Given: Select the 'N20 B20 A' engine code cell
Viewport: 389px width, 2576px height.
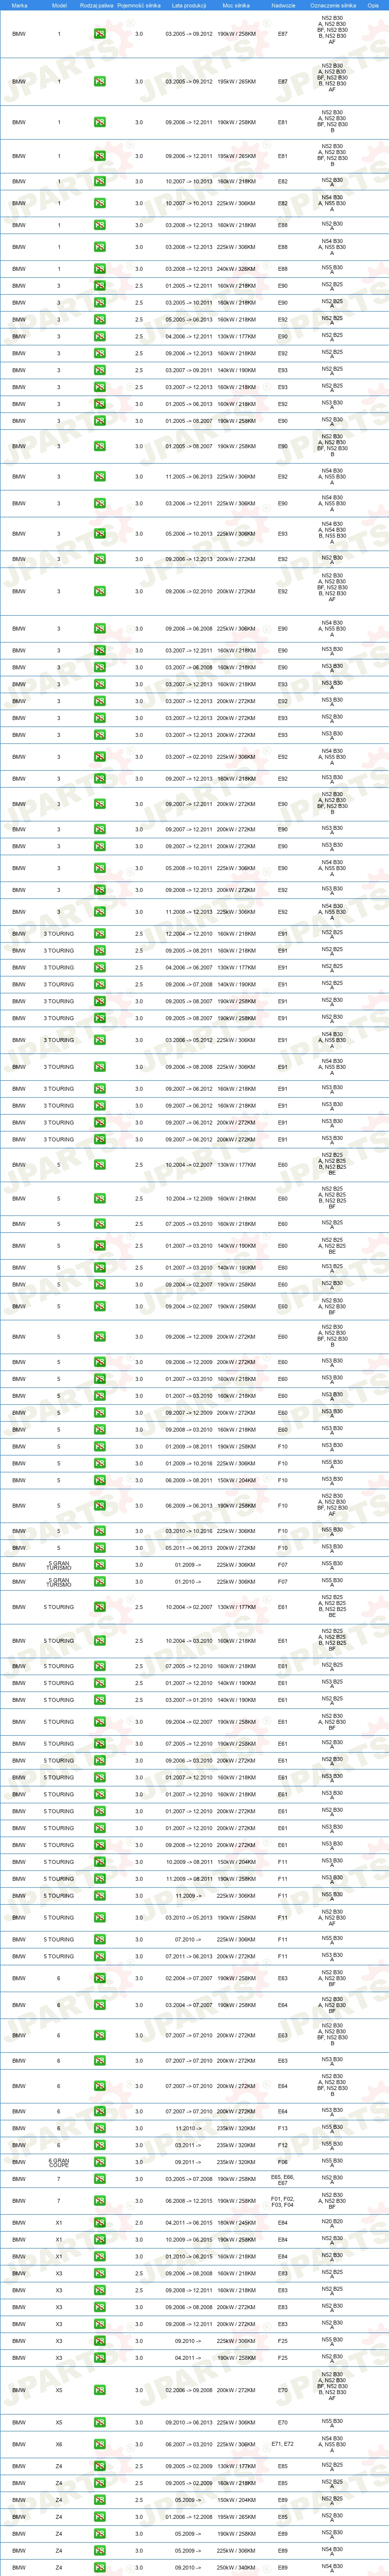Looking at the screenshot, I should click(333, 2222).
